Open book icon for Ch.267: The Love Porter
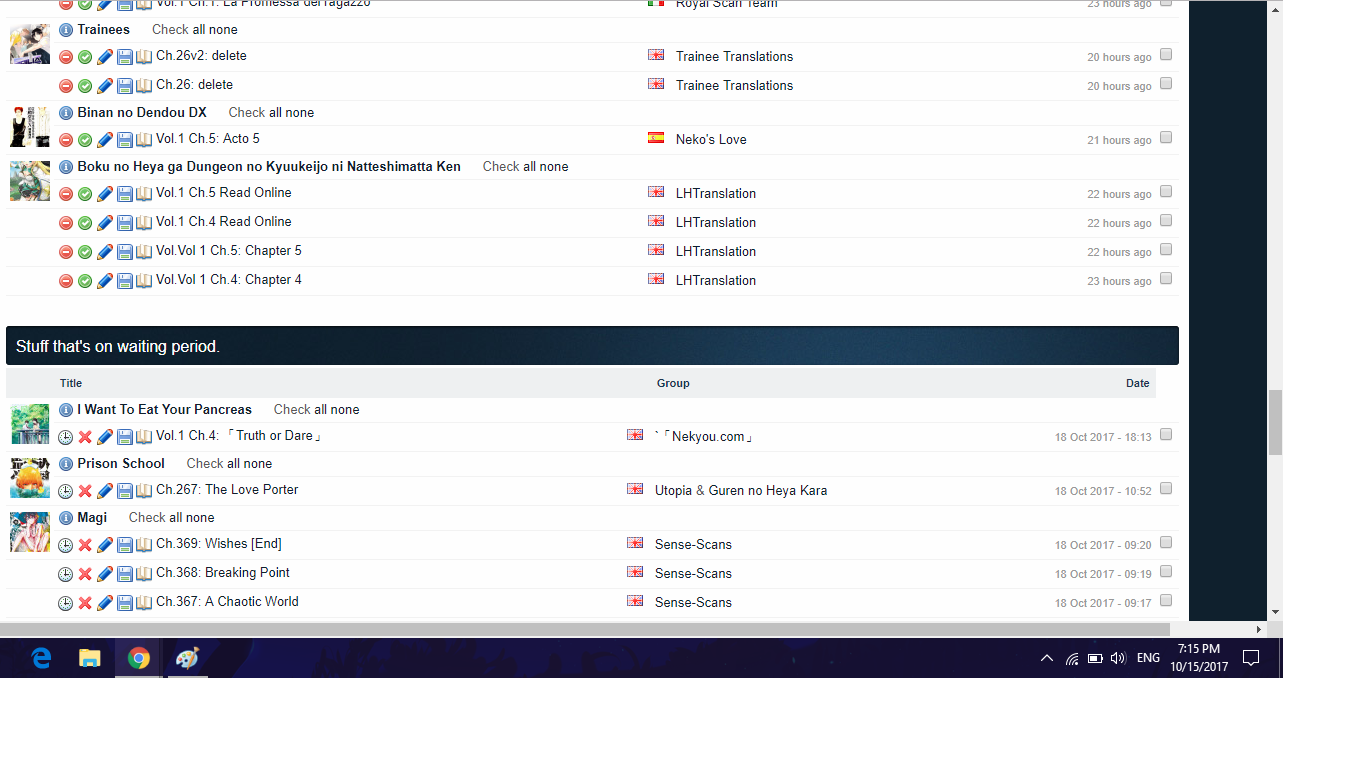The width and height of the screenshot is (1366, 768). point(144,491)
